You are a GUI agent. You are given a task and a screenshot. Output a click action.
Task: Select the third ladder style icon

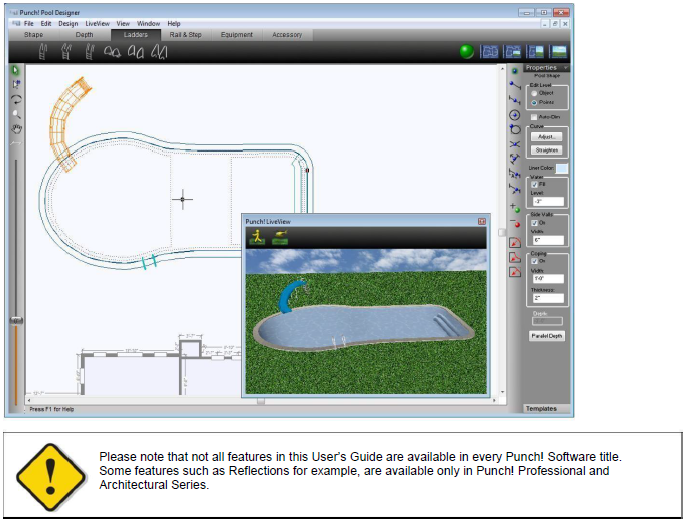coord(90,52)
